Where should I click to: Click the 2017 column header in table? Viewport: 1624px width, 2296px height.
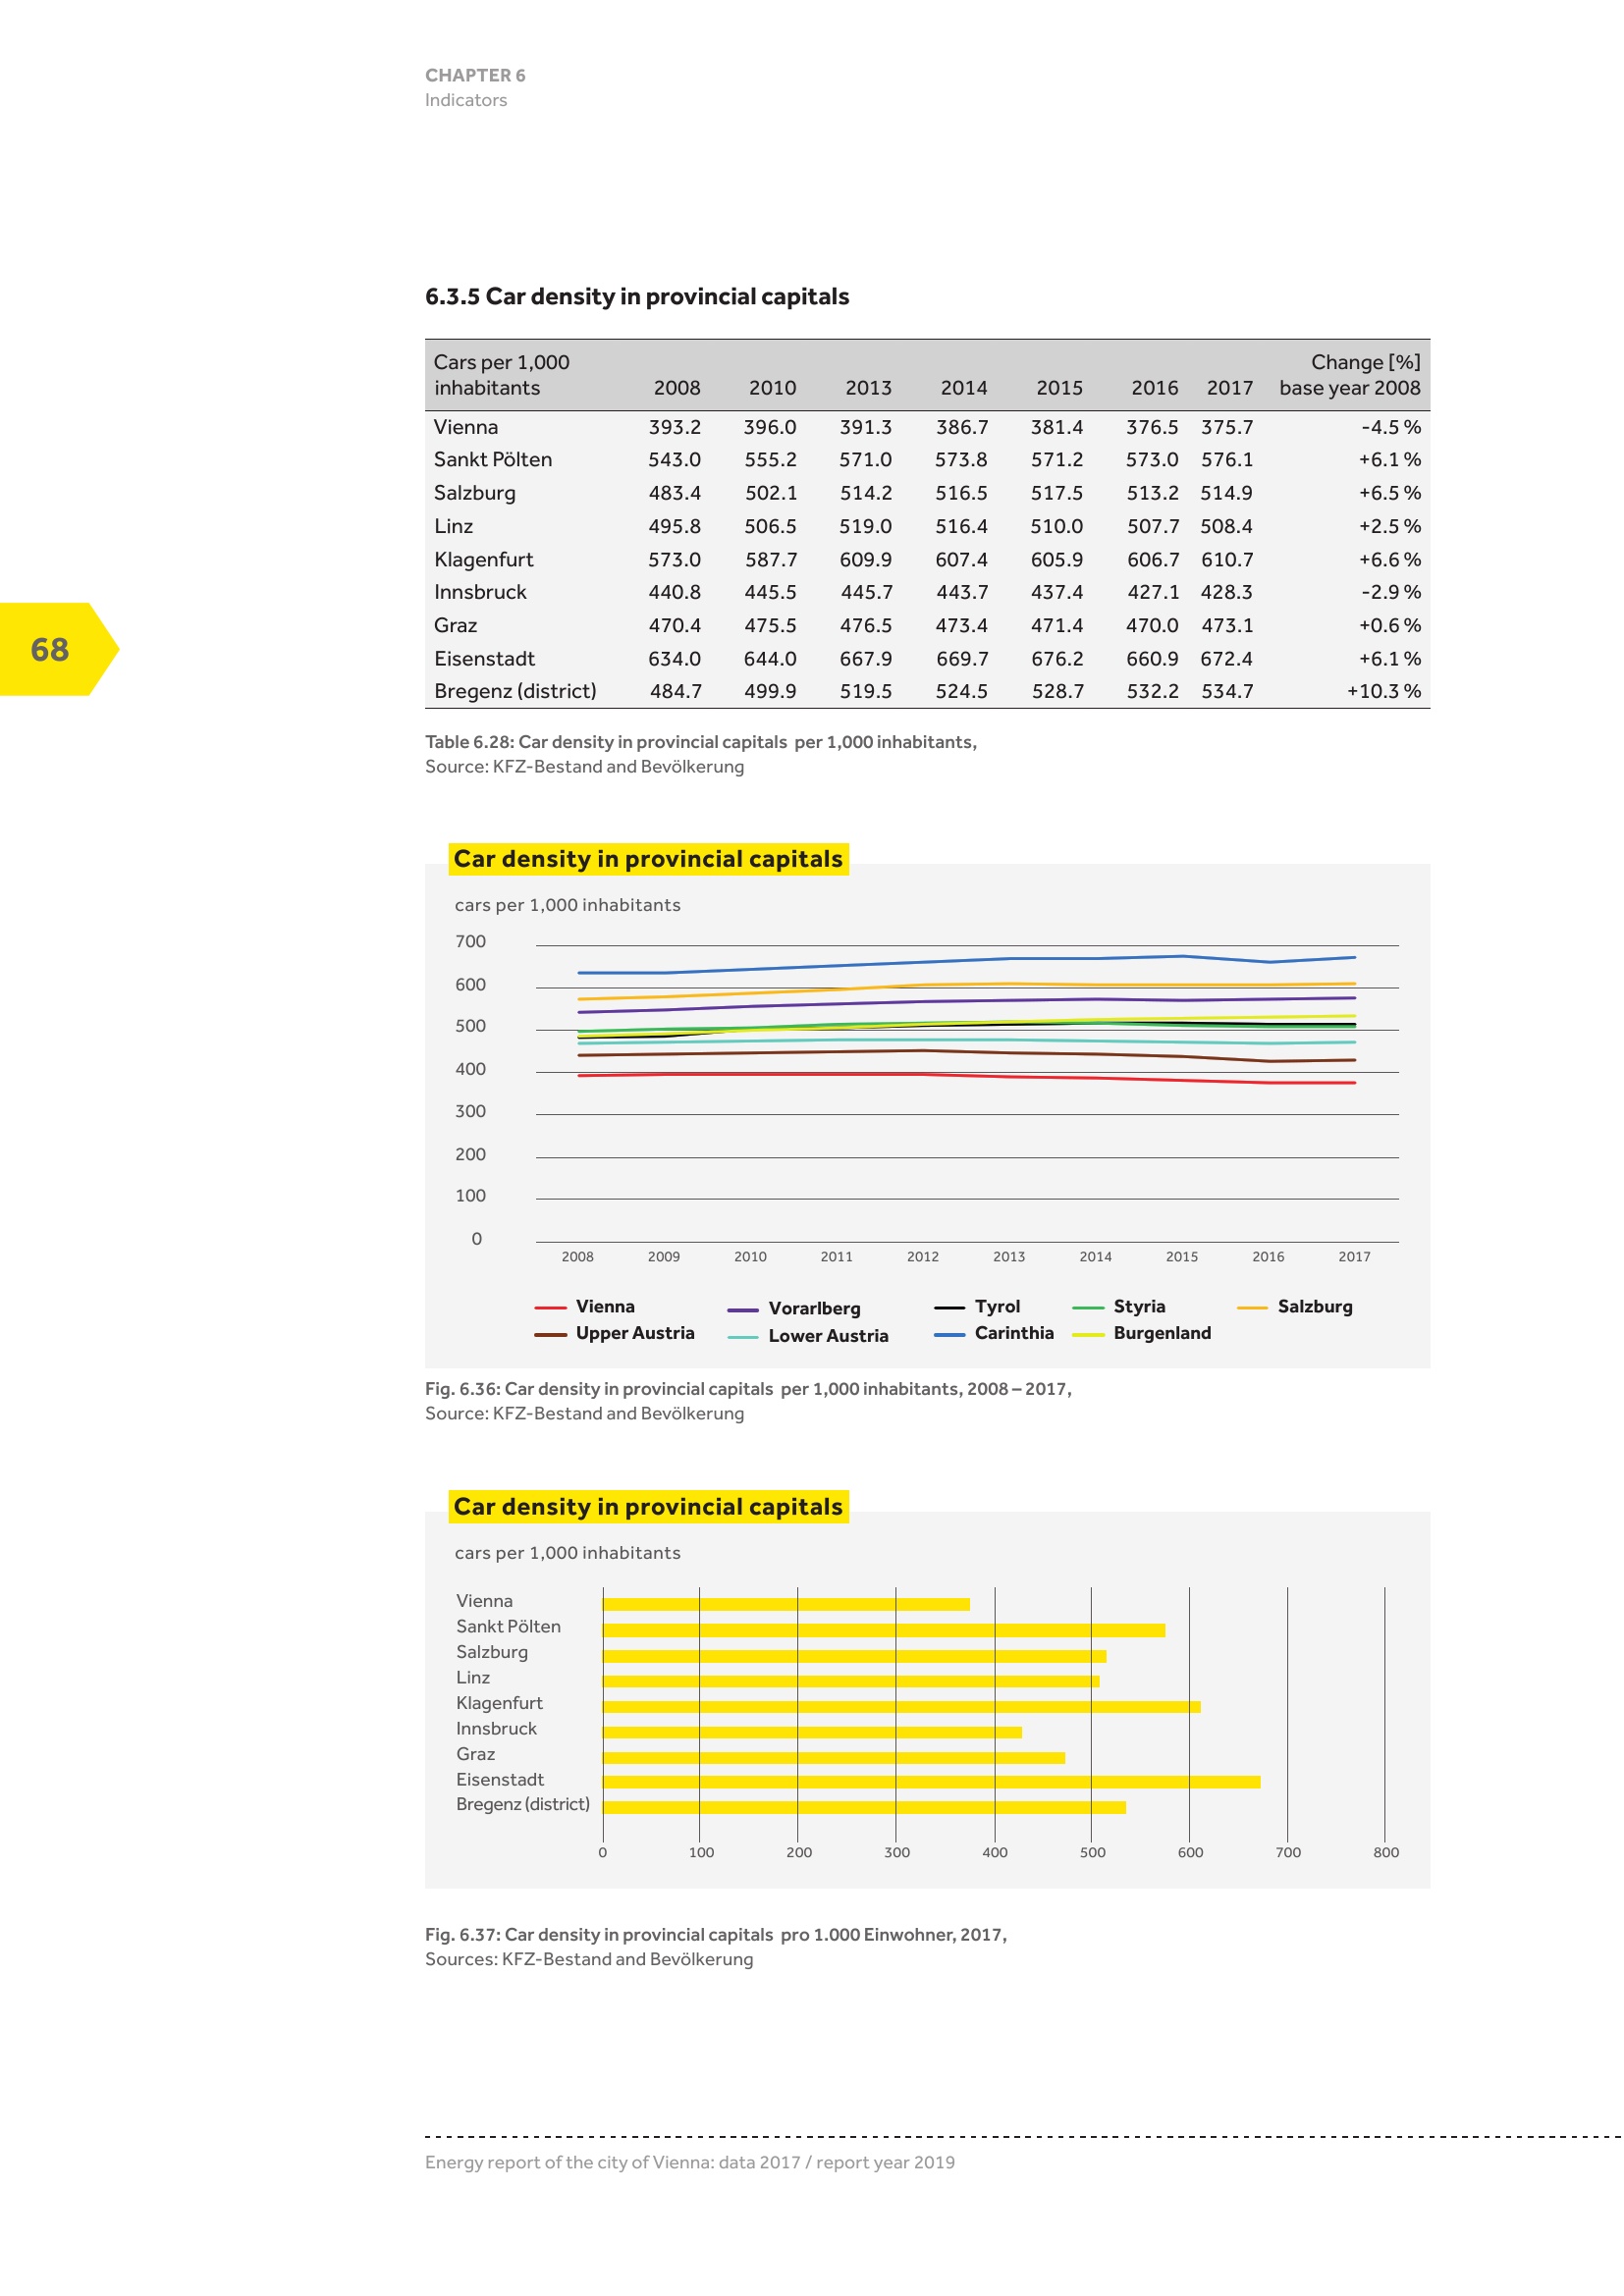point(1229,388)
